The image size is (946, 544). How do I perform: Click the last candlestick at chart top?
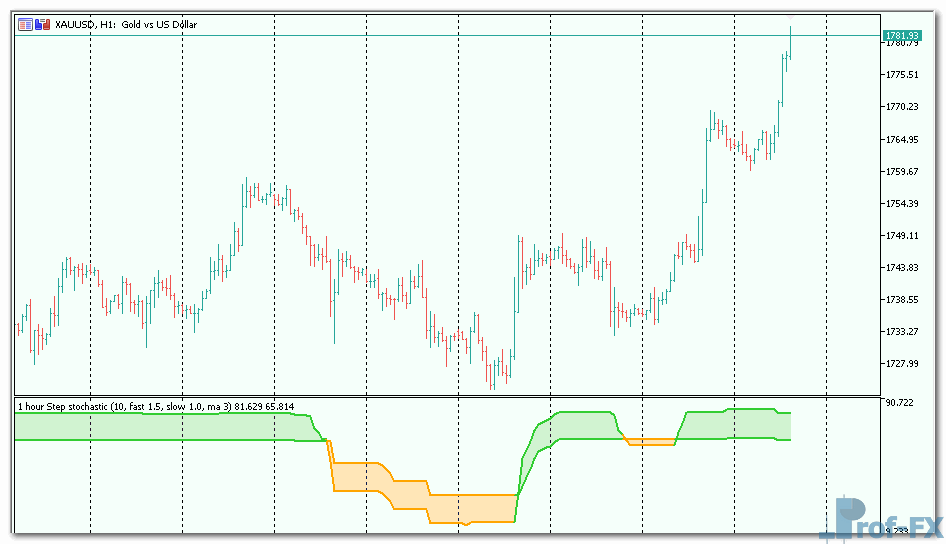coord(790,45)
